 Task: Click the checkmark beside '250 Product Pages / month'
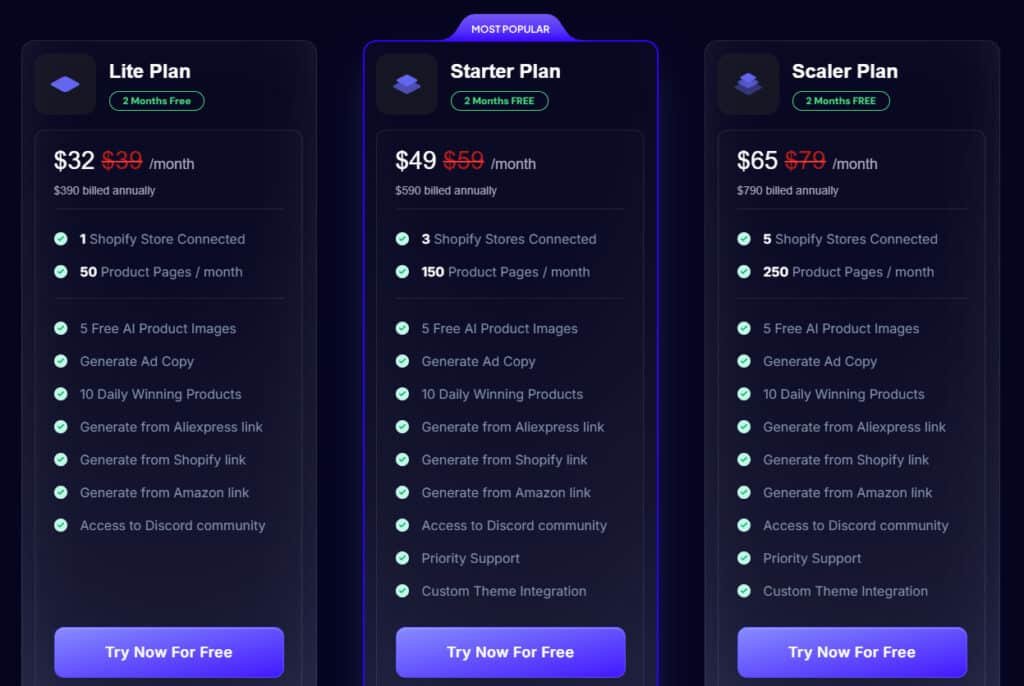(743, 272)
